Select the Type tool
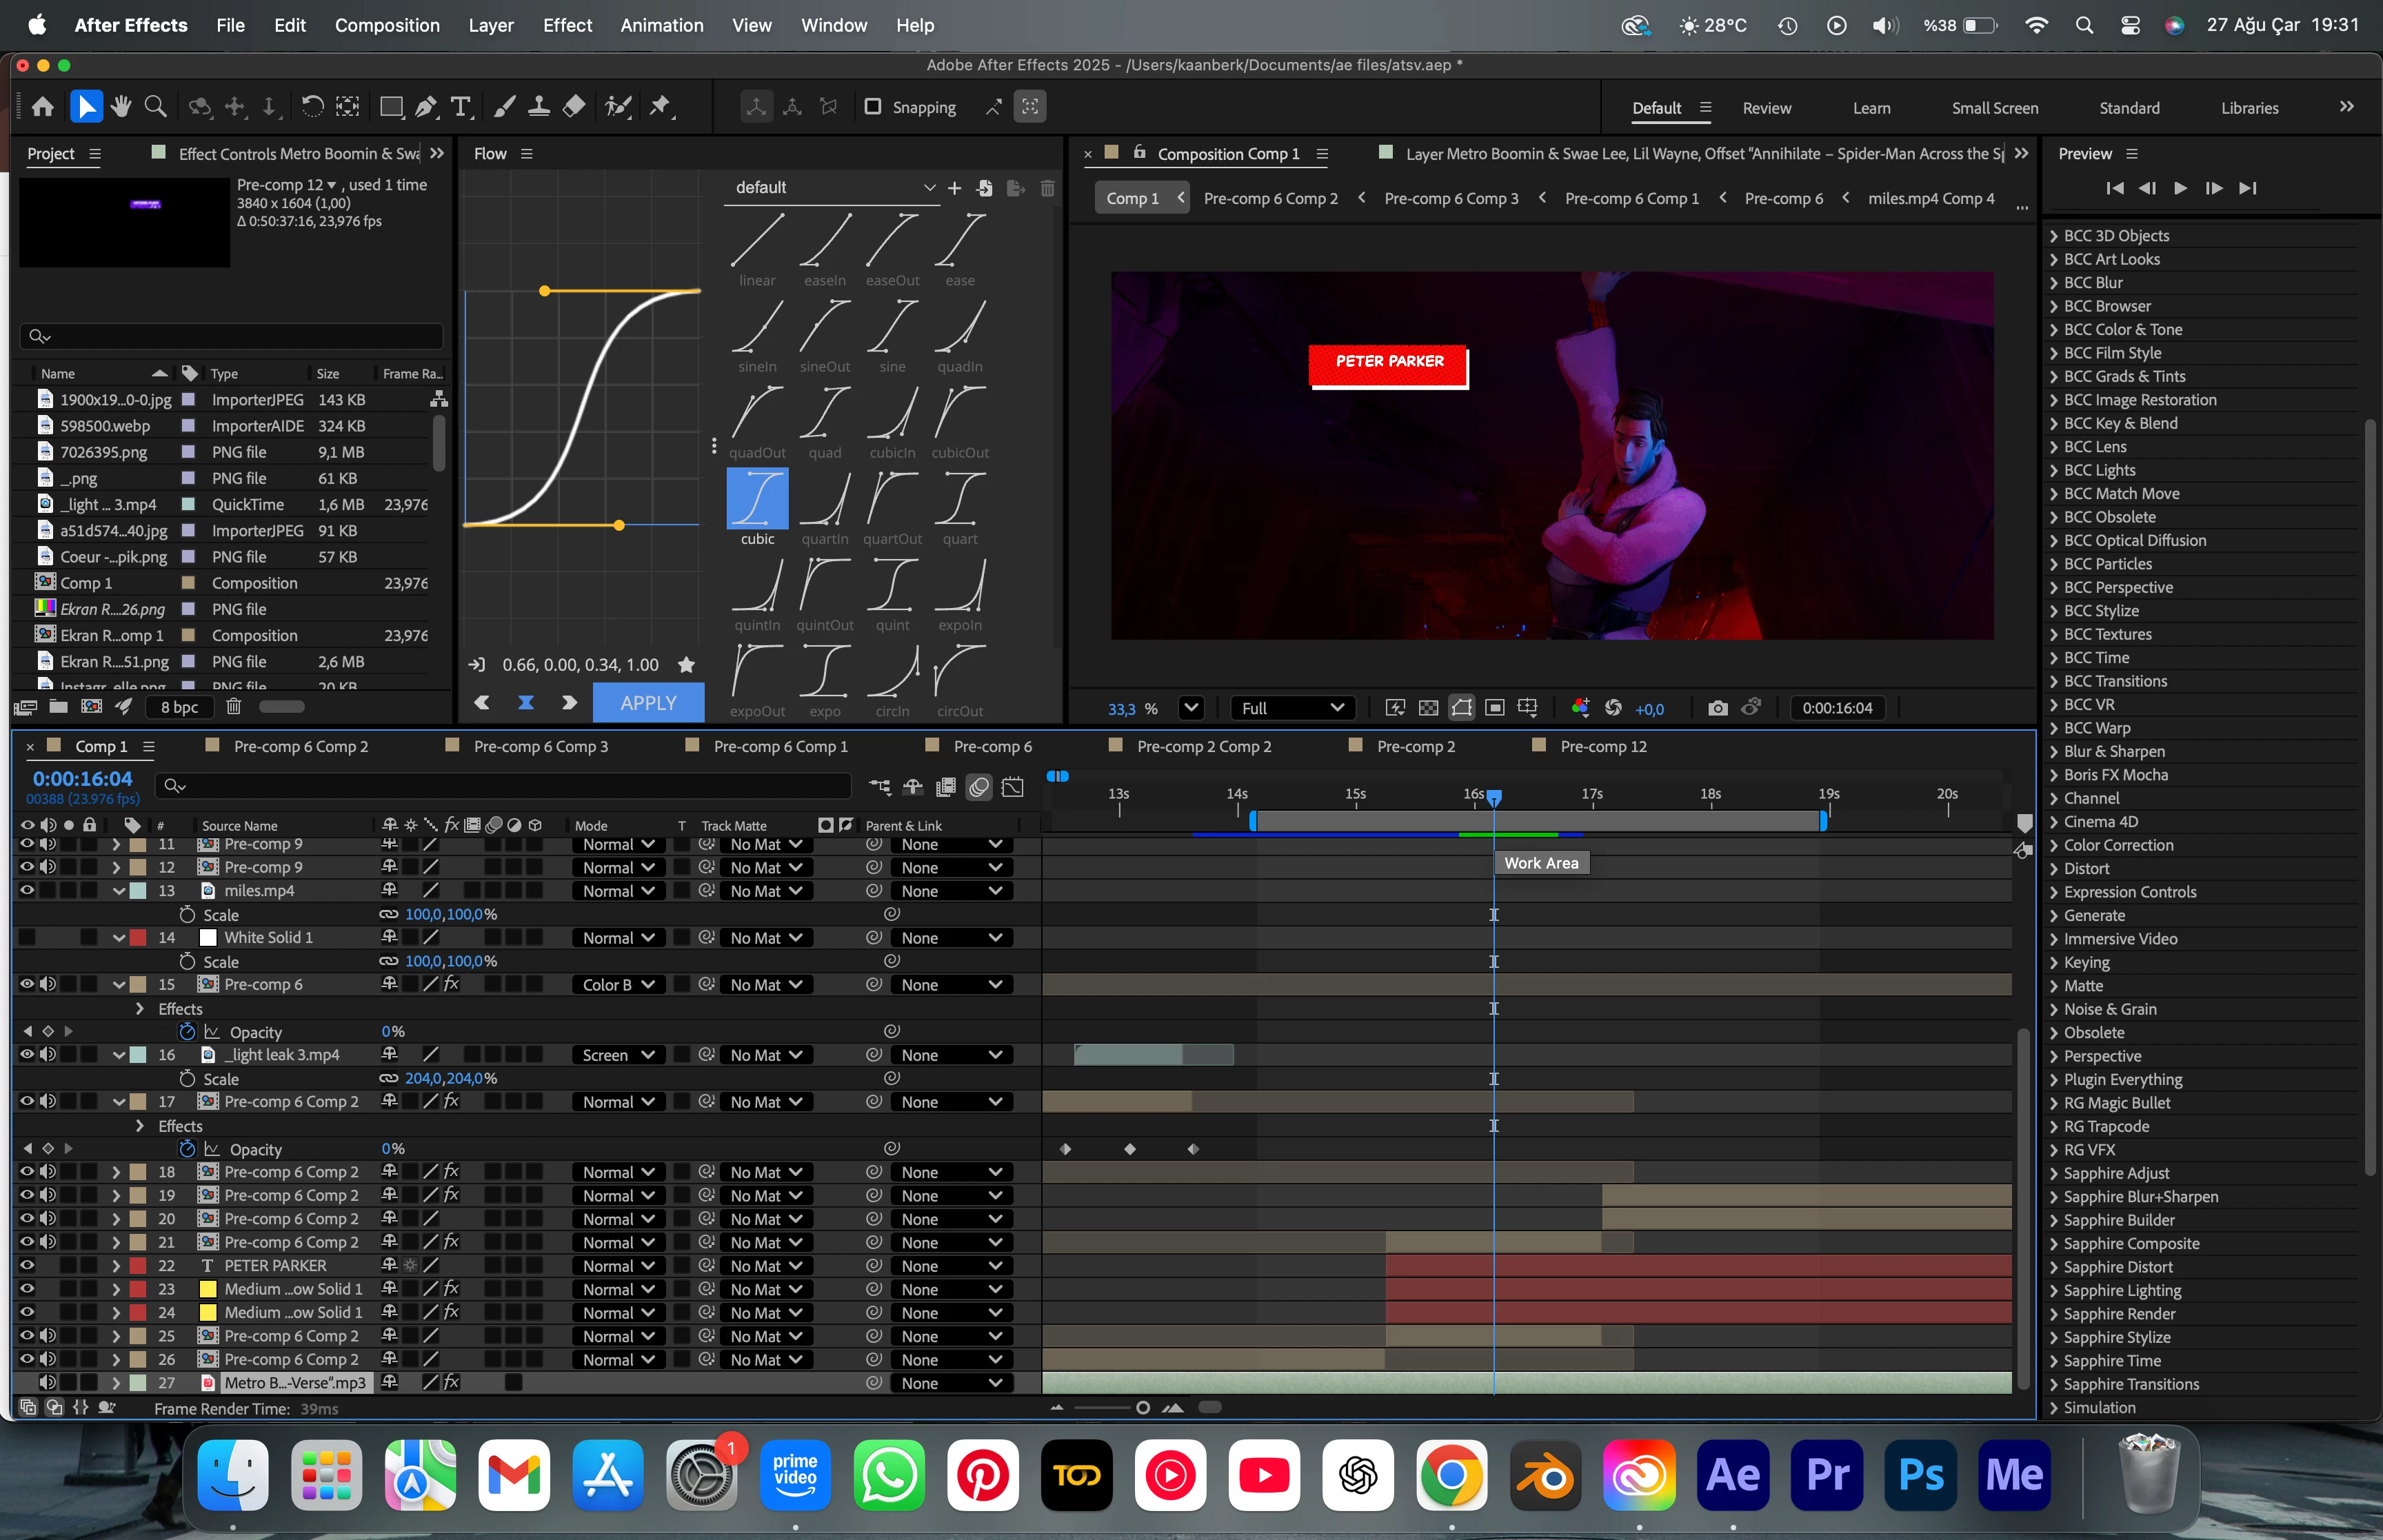This screenshot has width=2383, height=1540. coord(460,107)
